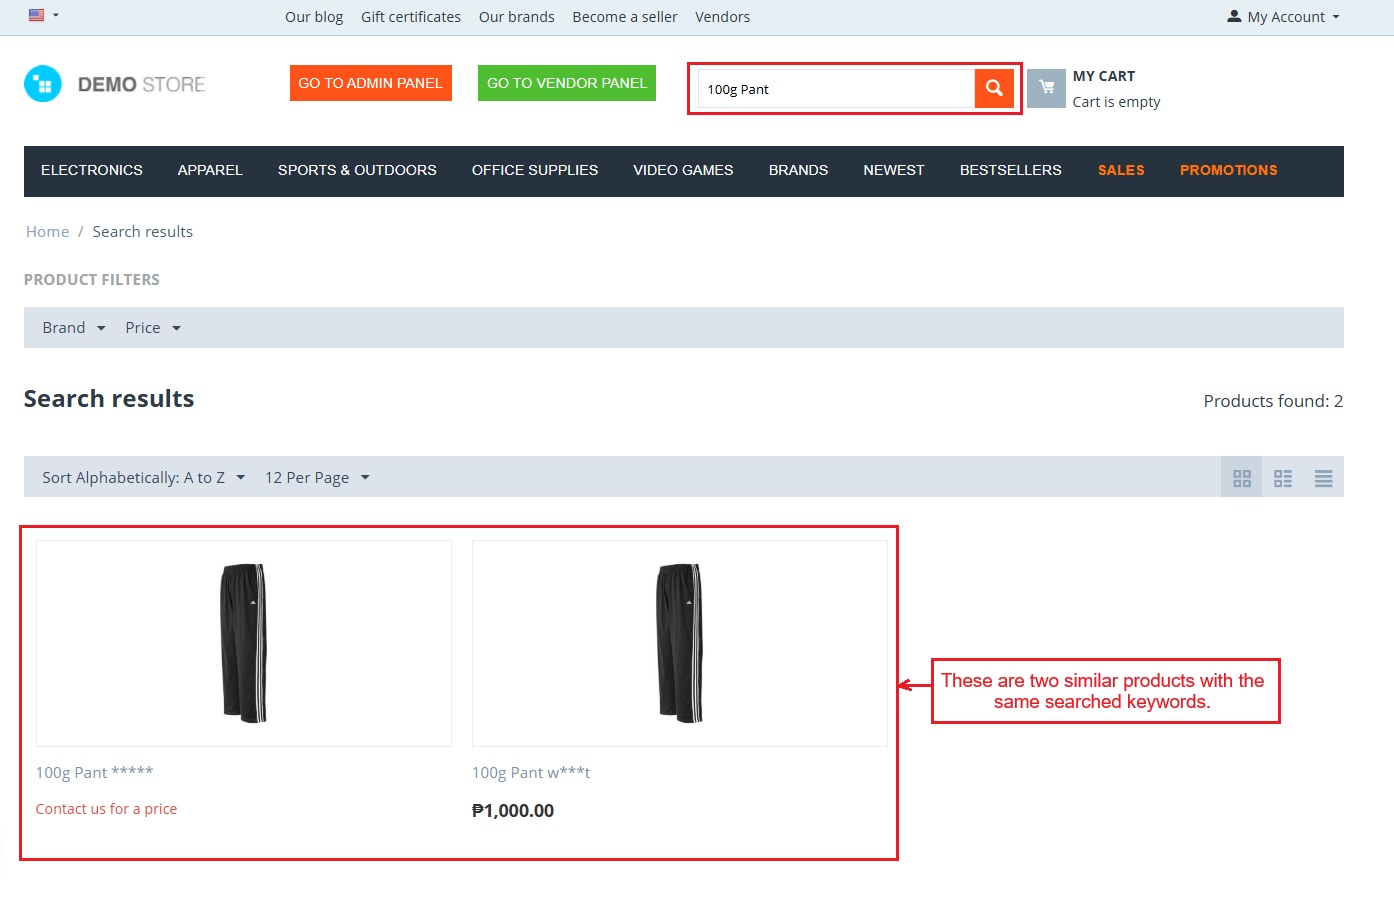This screenshot has height=899, width=1394.
Task: Expand the Brand filter dropdown
Action: tap(73, 328)
